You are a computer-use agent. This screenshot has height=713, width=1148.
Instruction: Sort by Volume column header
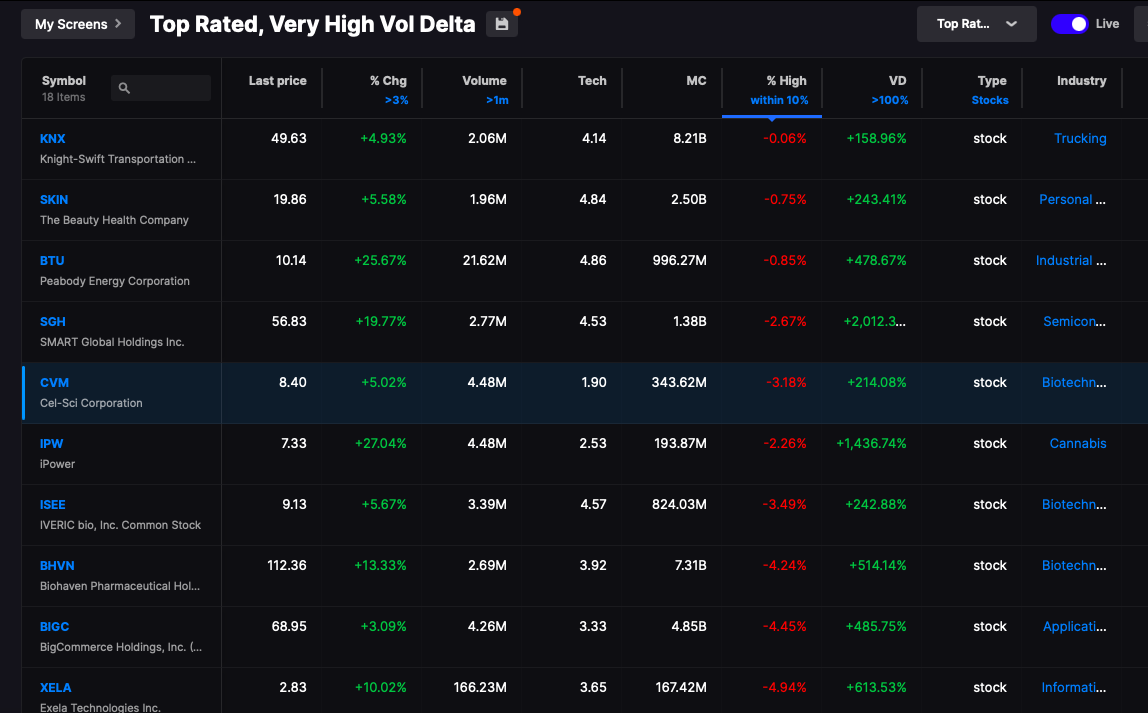click(x=484, y=81)
